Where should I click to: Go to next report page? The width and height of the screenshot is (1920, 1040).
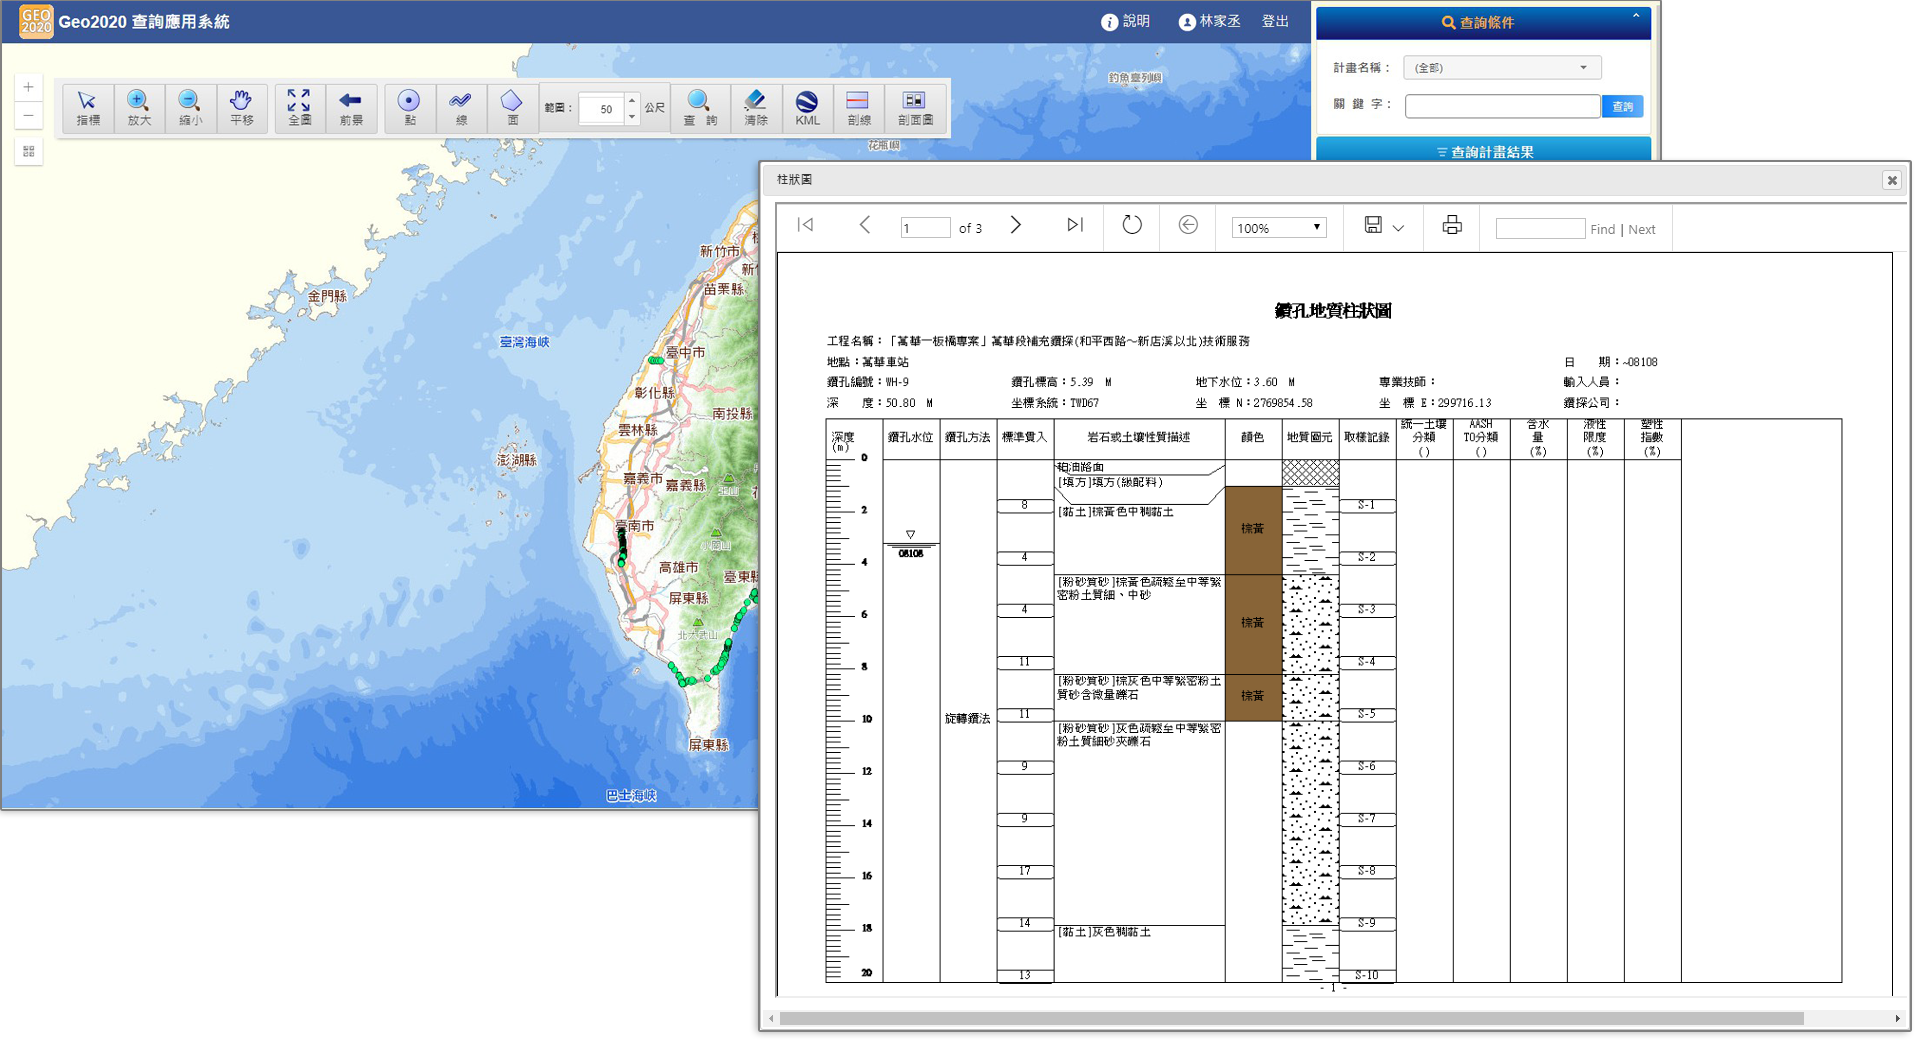coord(1016,226)
